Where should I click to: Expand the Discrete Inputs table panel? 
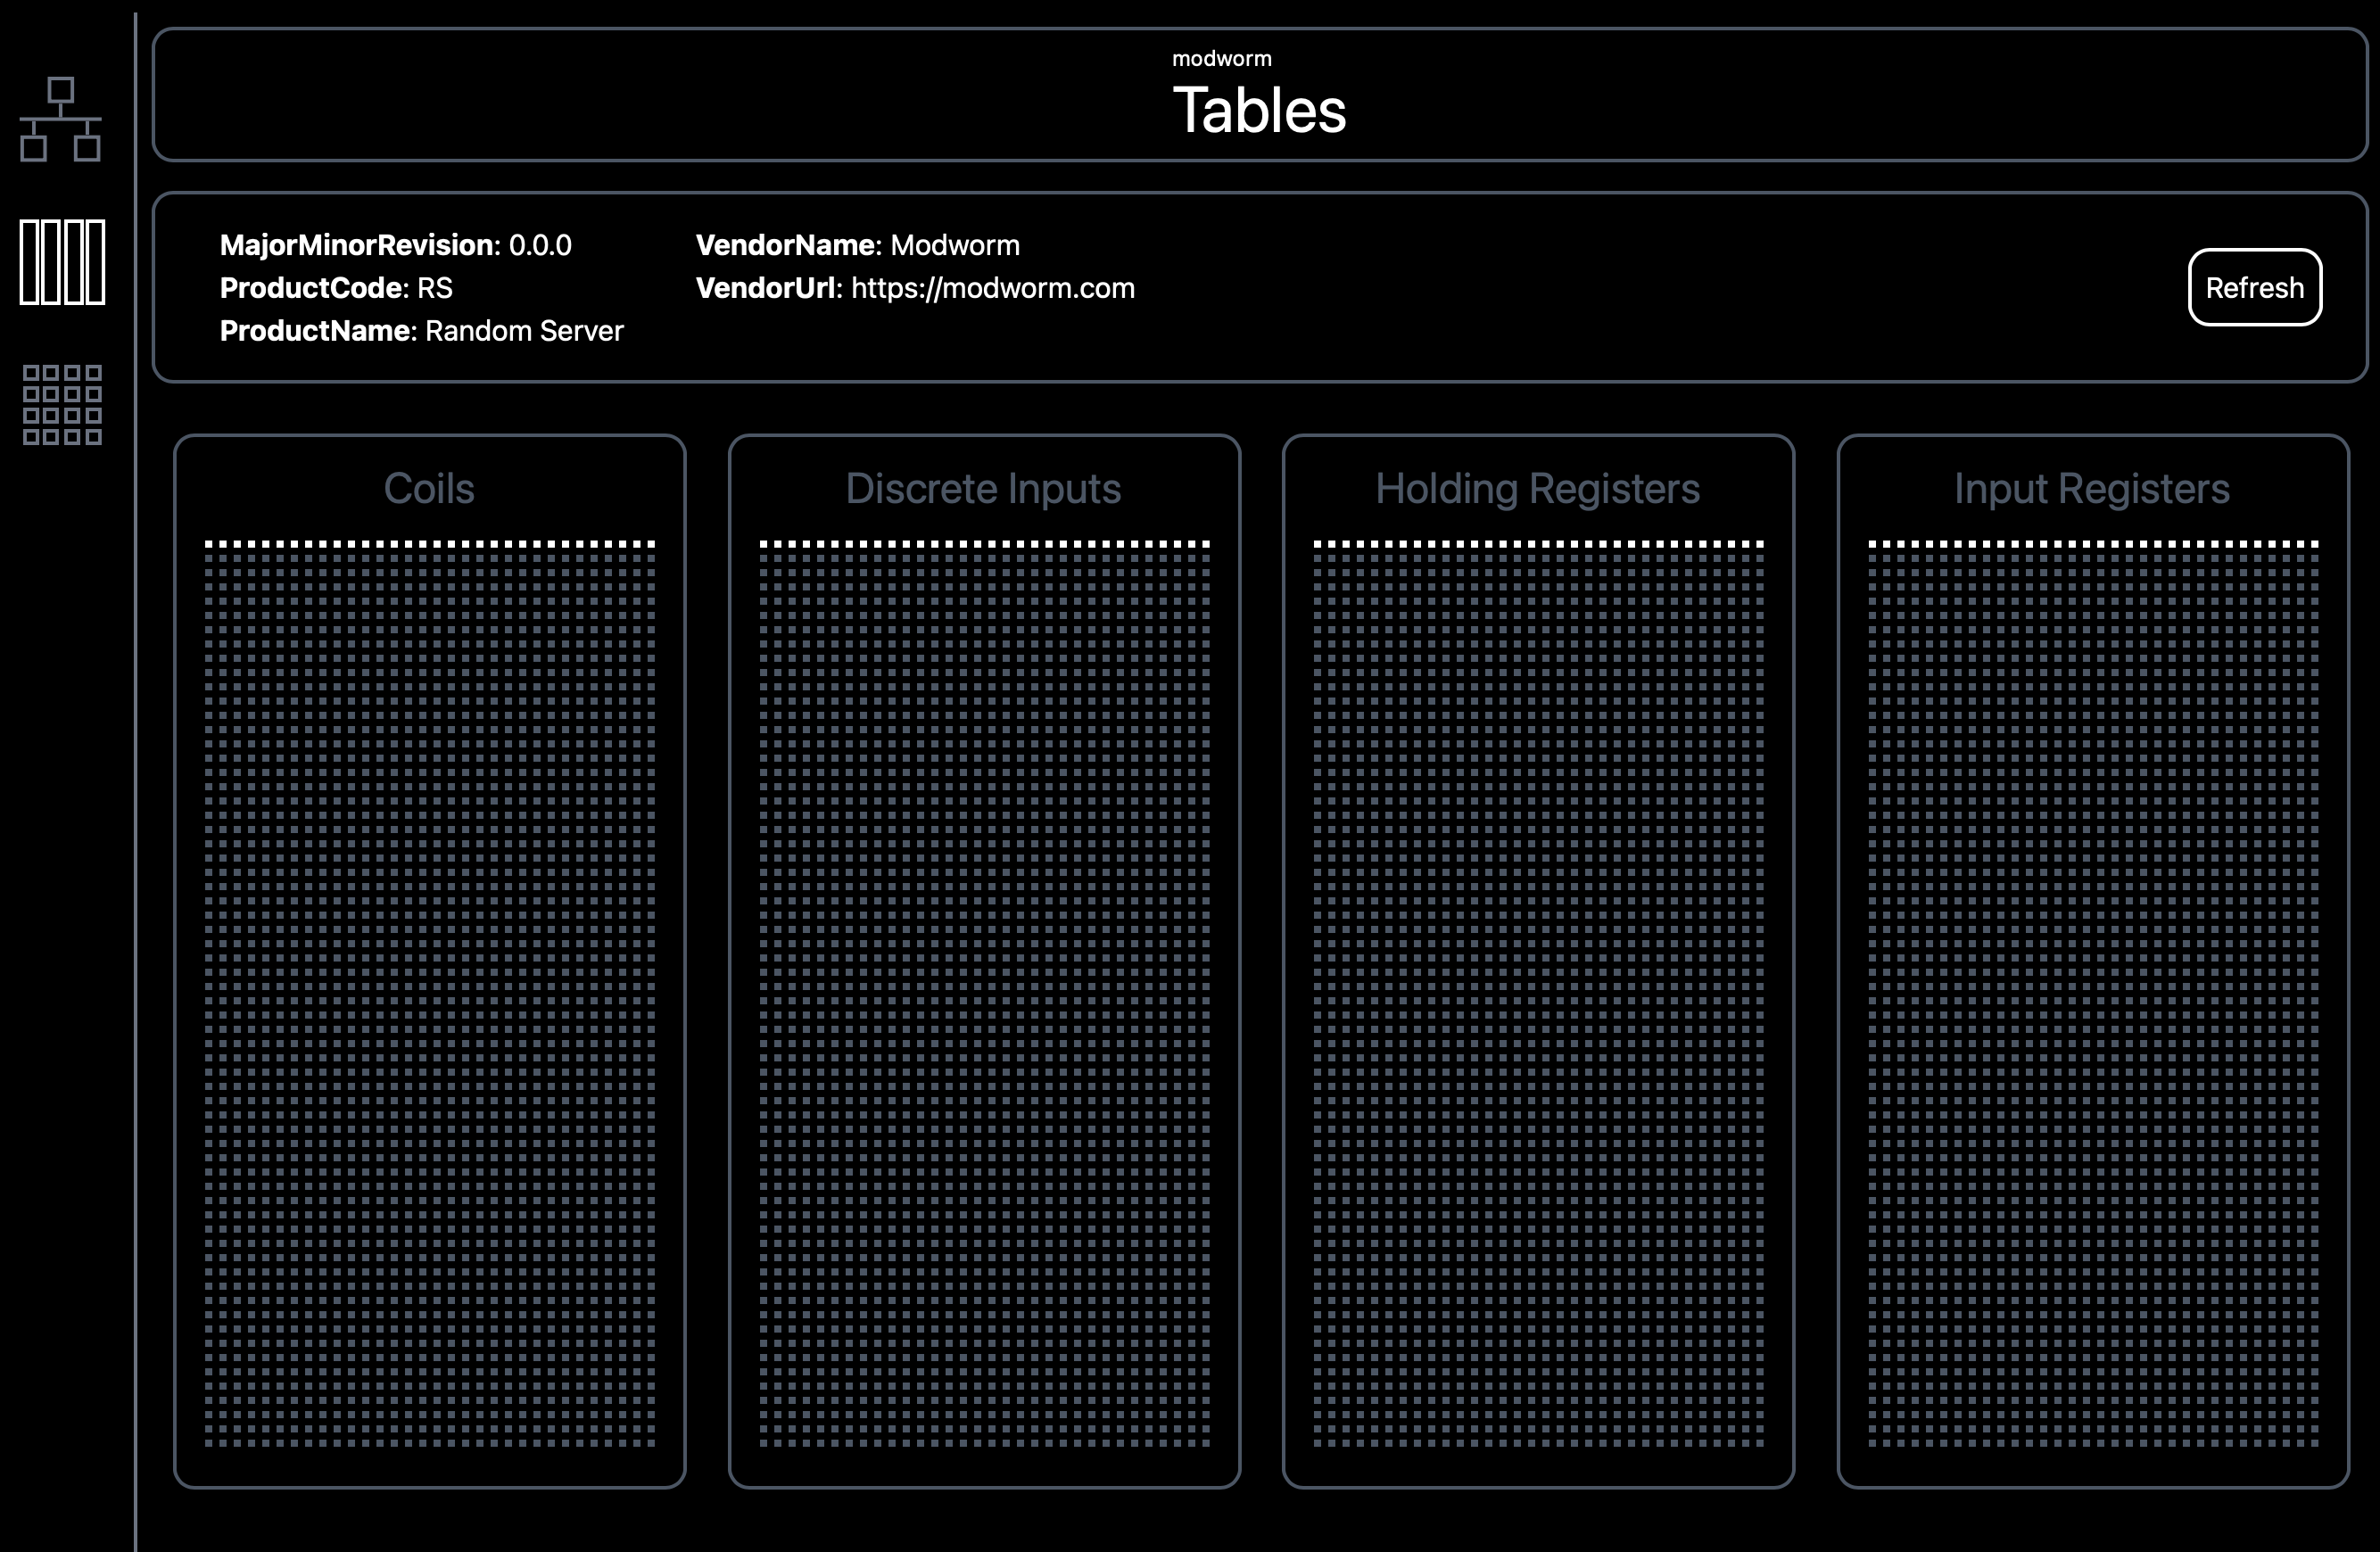[984, 489]
